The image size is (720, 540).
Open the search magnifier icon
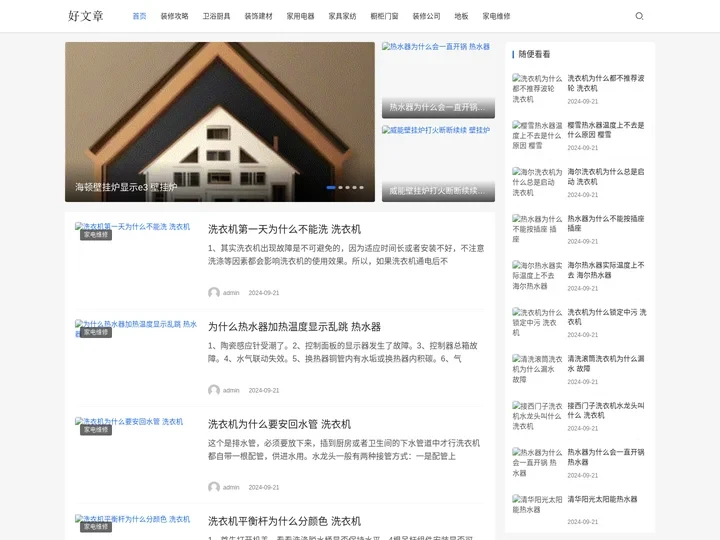pyautogui.click(x=639, y=16)
